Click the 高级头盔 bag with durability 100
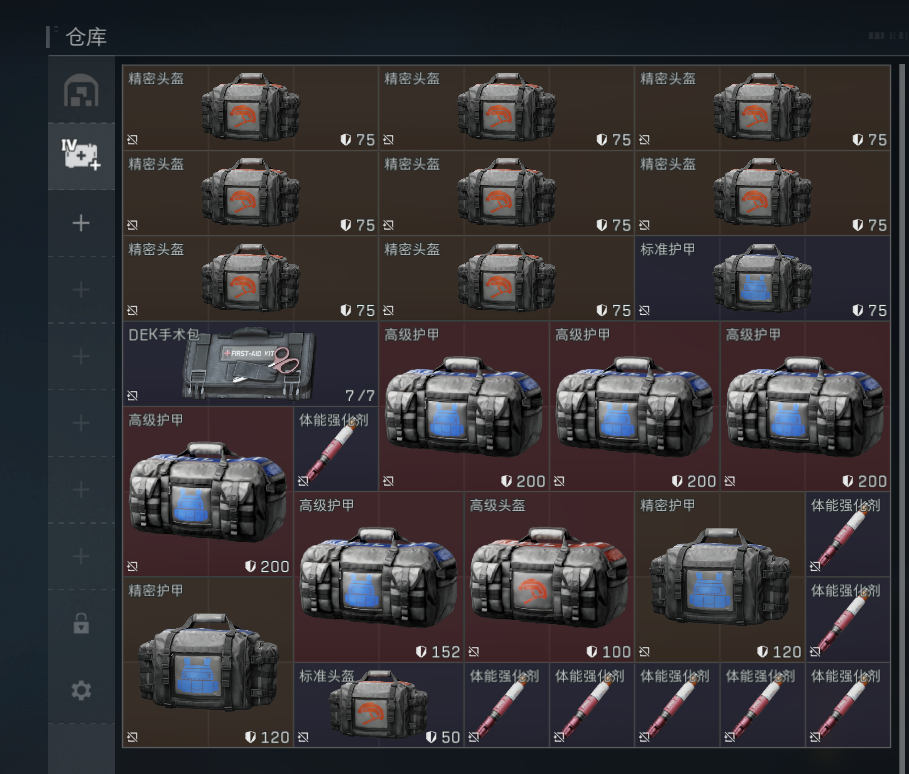Image resolution: width=909 pixels, height=774 pixels. [x=549, y=577]
